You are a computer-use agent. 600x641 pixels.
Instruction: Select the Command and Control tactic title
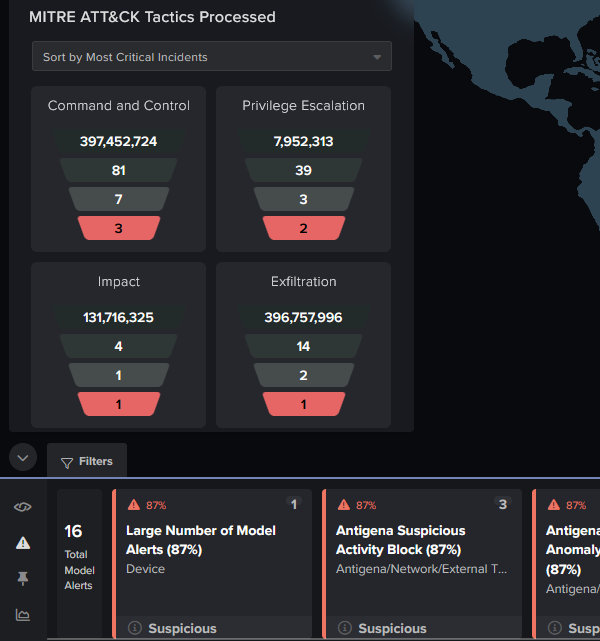(119, 105)
